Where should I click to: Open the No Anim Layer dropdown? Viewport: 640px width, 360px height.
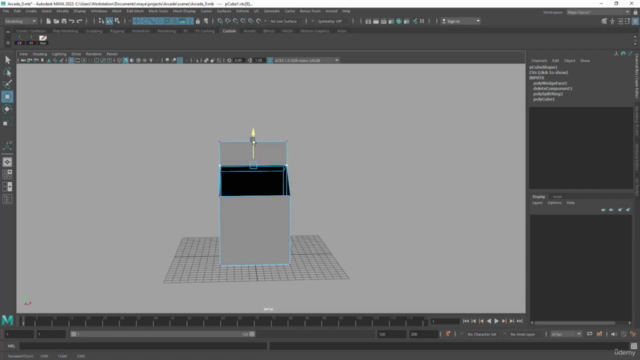click(523, 334)
